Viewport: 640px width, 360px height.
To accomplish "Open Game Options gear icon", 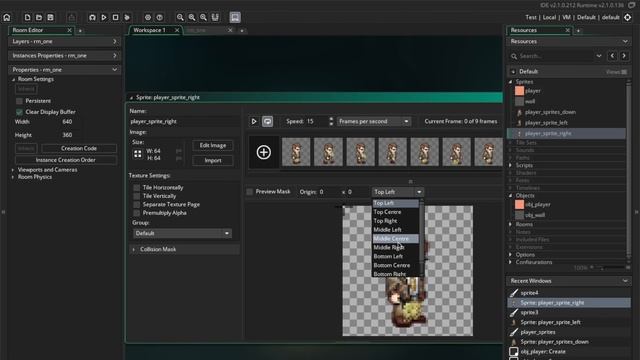I will 148,18.
